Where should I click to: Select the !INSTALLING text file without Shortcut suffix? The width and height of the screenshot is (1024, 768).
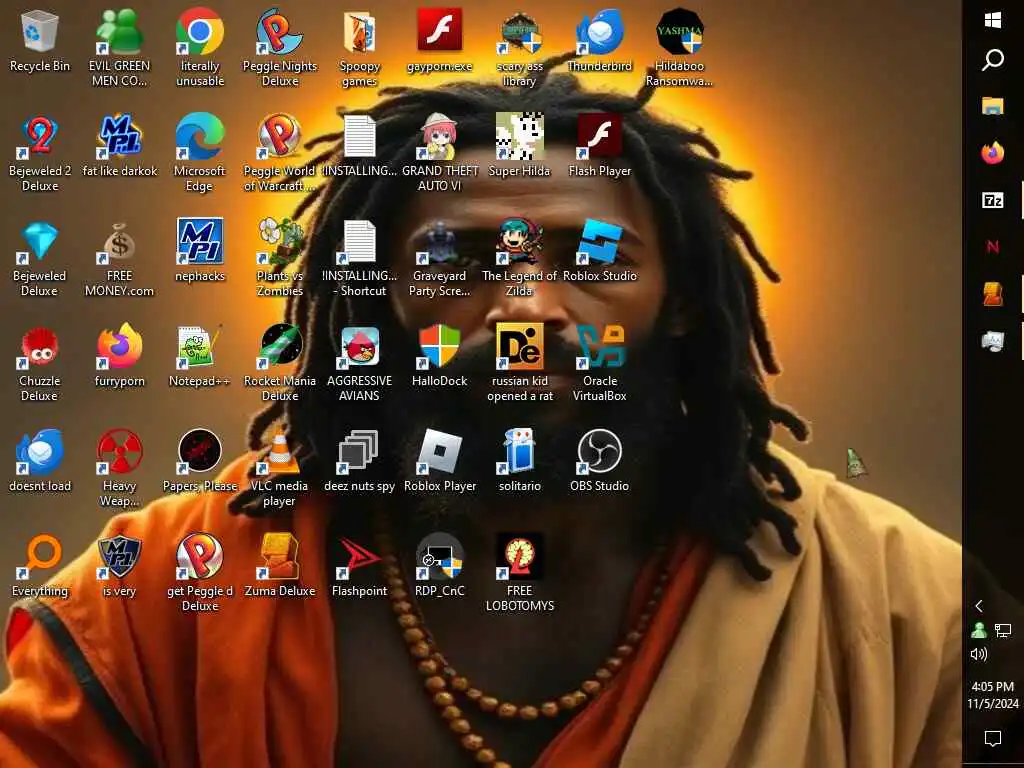pyautogui.click(x=360, y=136)
